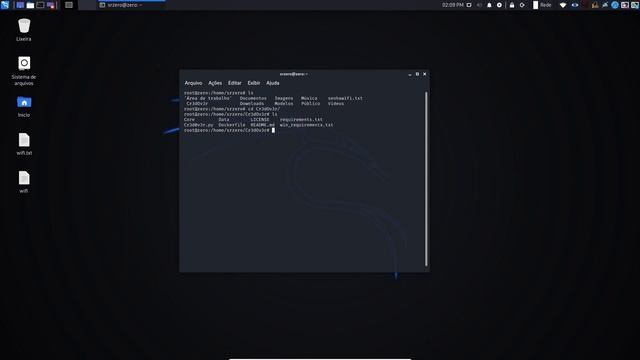The width and height of the screenshot is (640, 360).
Task: Click the Rede network monitor label
Action: (546, 5)
